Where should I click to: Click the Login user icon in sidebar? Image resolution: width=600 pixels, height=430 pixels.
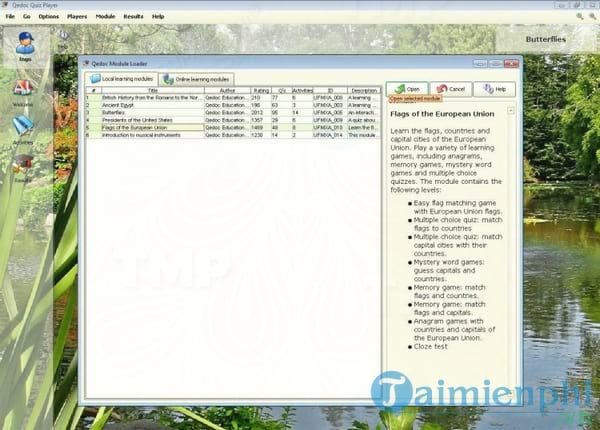pyautogui.click(x=23, y=44)
